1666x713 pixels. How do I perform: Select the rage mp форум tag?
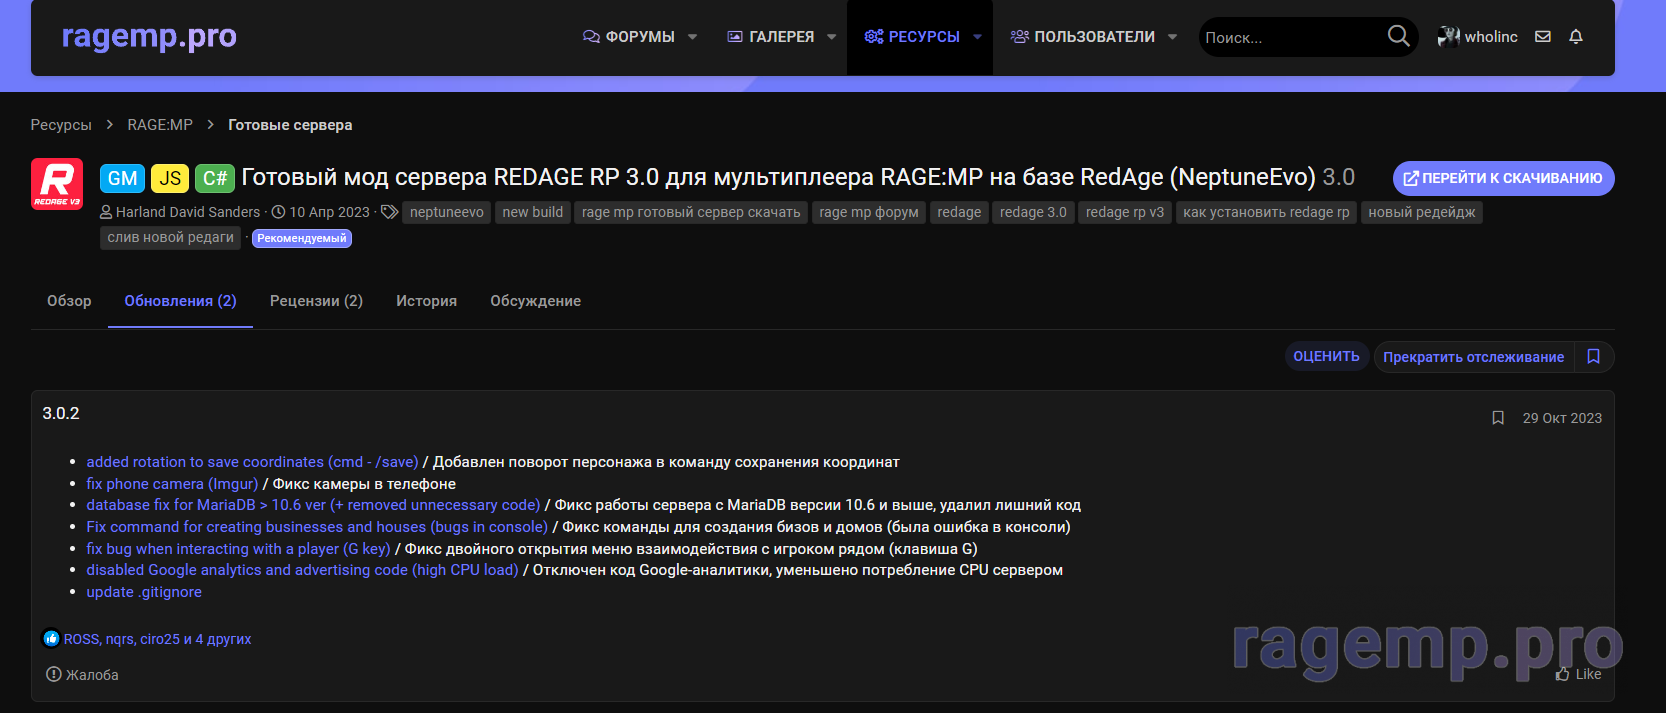[869, 212]
